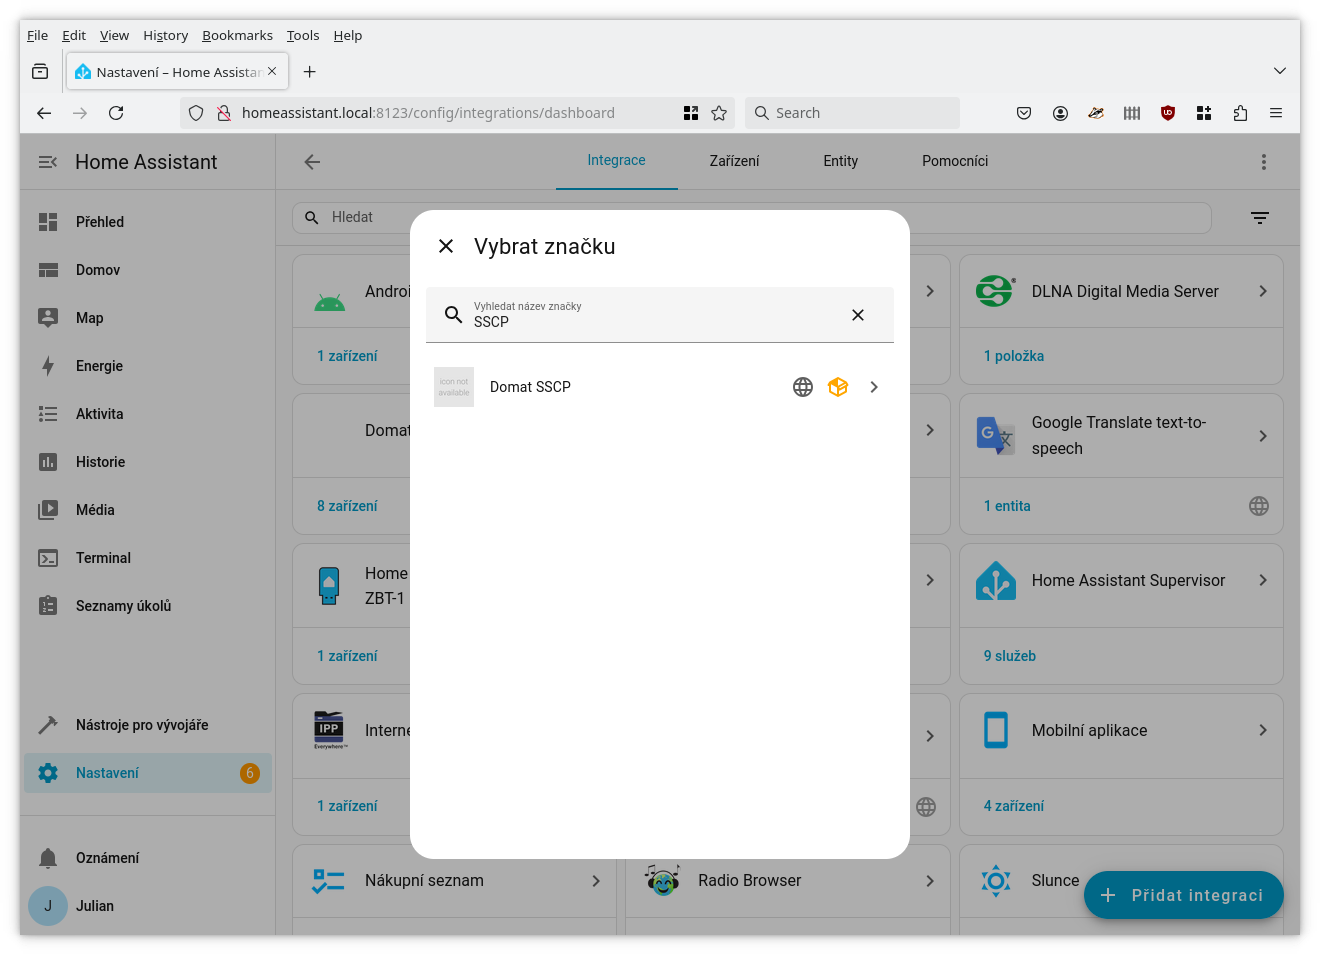Image resolution: width=1320 pixels, height=955 pixels.
Task: Close the Vybrat značku dialog
Action: (446, 246)
